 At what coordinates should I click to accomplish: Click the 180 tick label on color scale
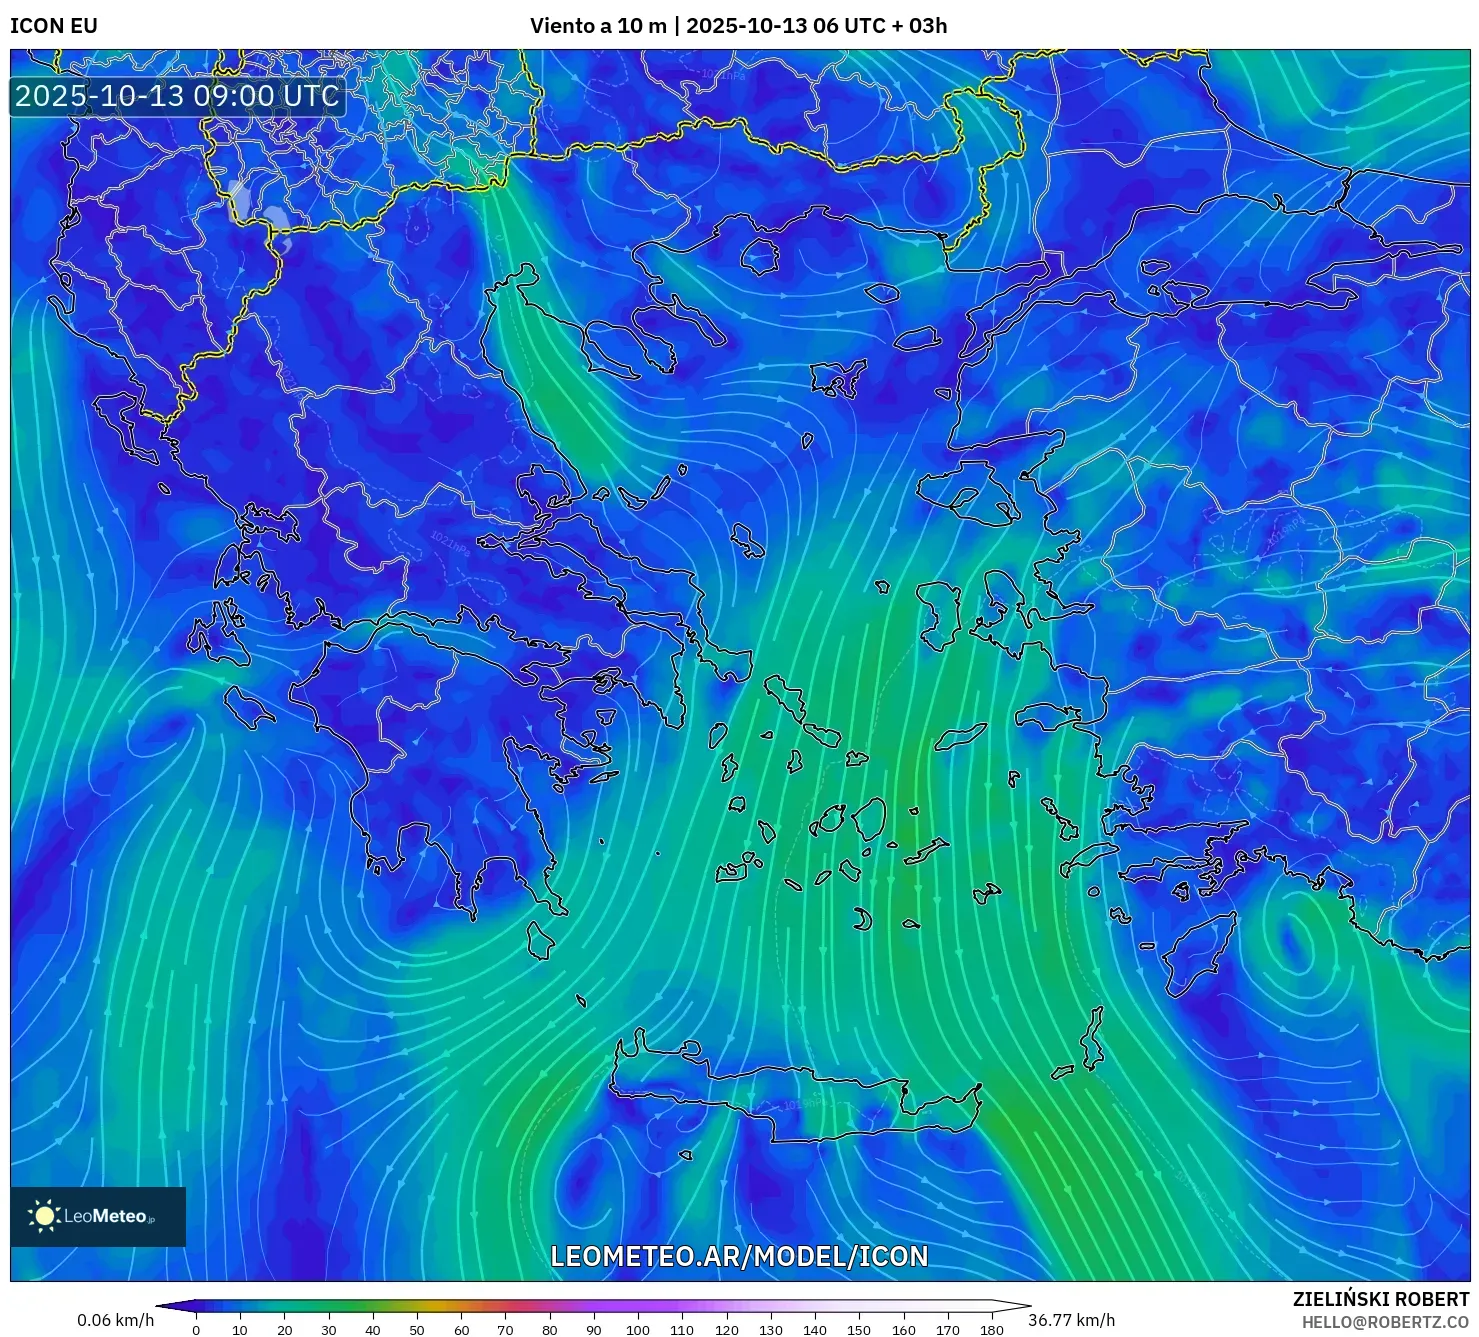tap(991, 1330)
